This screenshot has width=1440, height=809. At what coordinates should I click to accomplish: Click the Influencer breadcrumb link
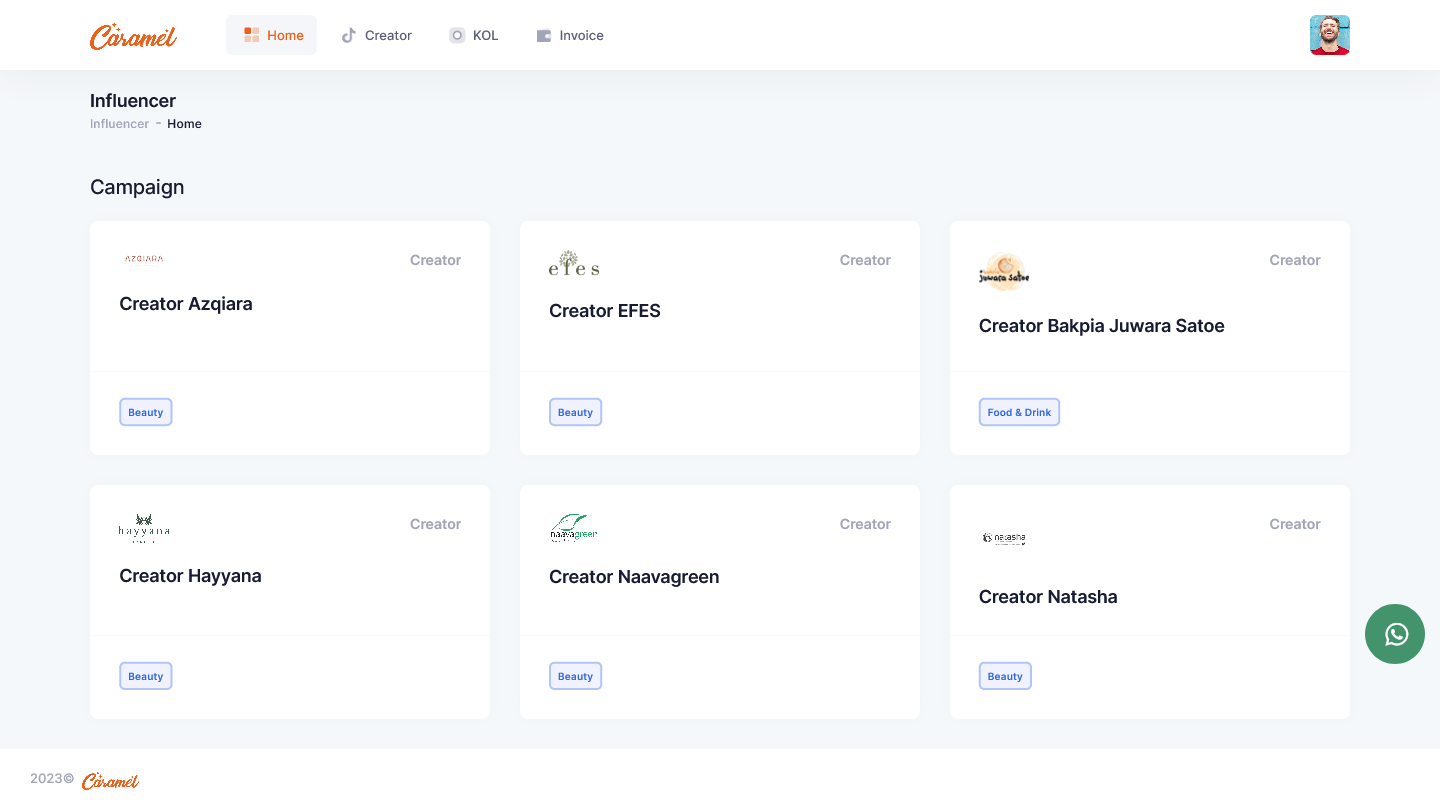(x=119, y=124)
